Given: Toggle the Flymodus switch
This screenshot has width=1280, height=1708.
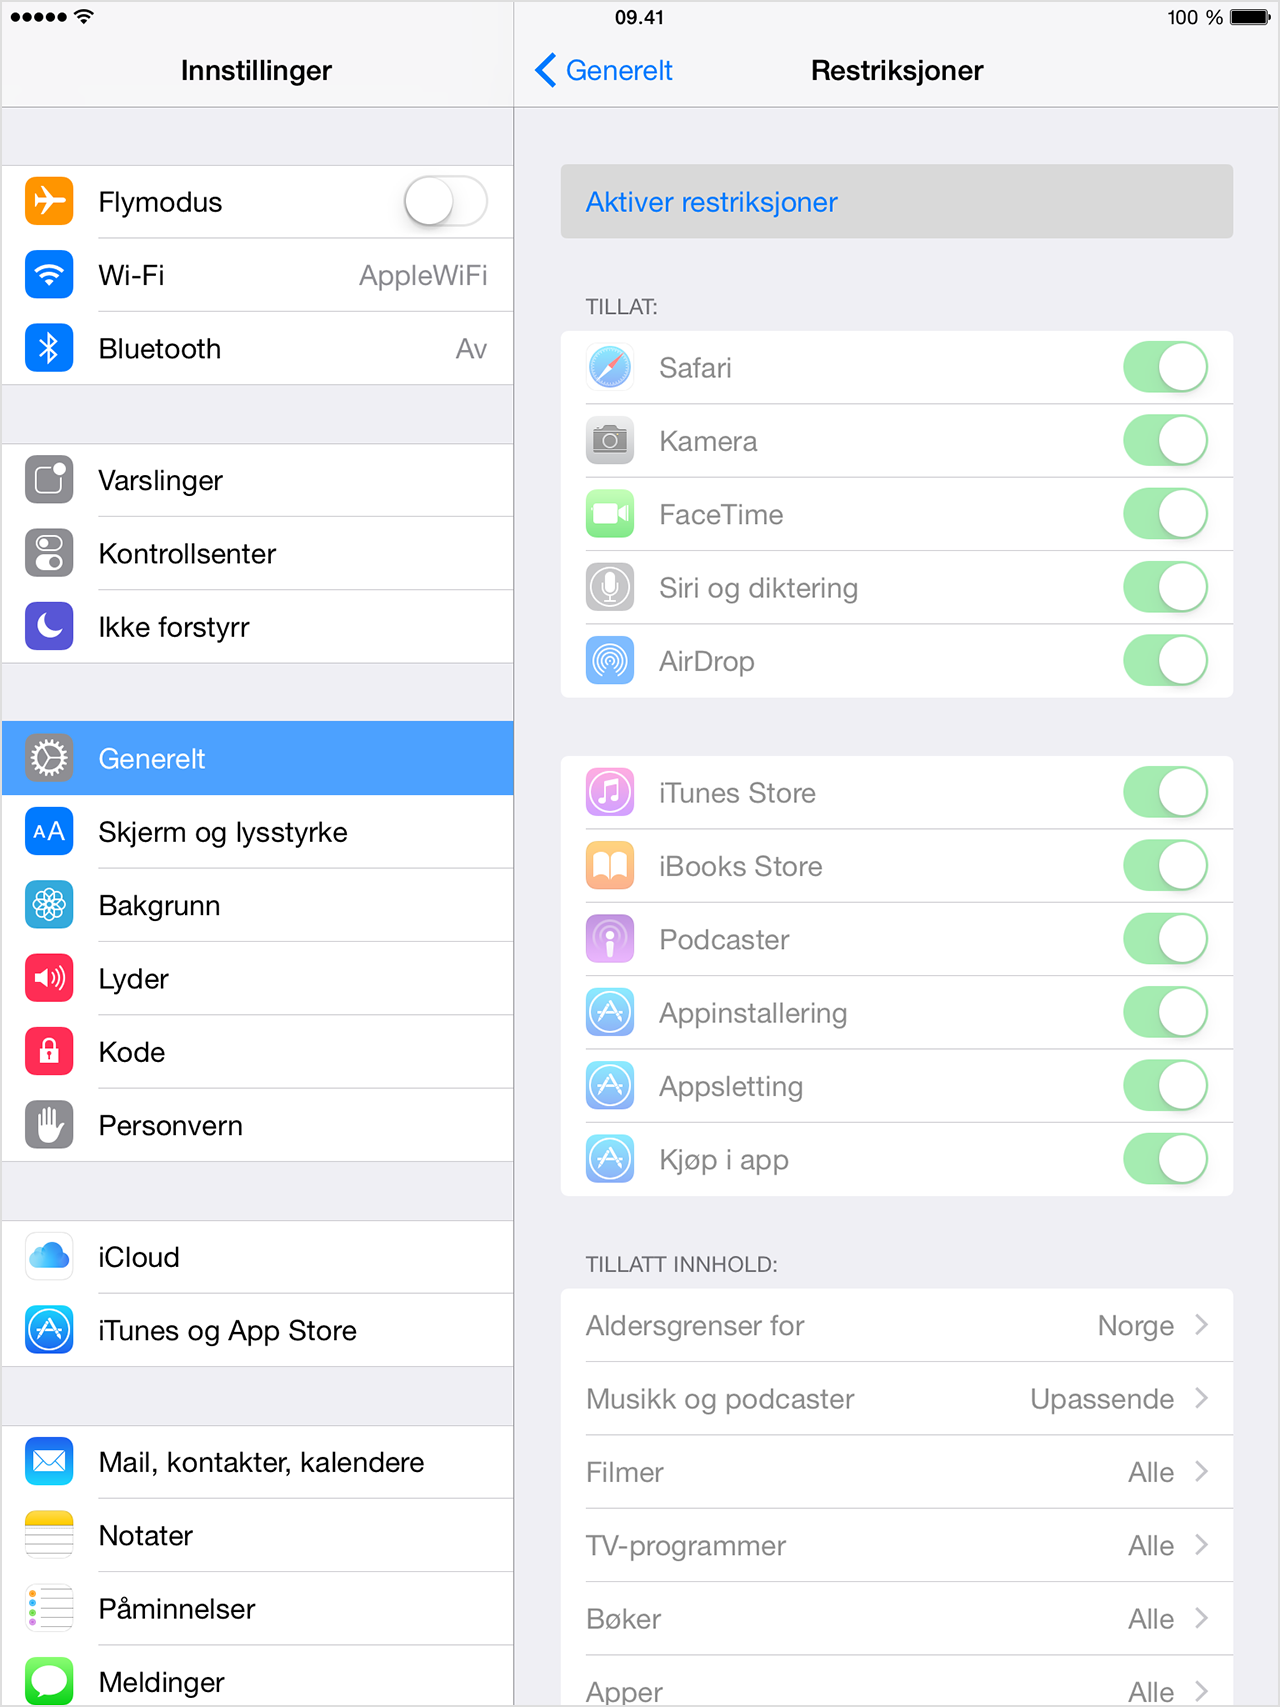Looking at the screenshot, I should (x=446, y=202).
